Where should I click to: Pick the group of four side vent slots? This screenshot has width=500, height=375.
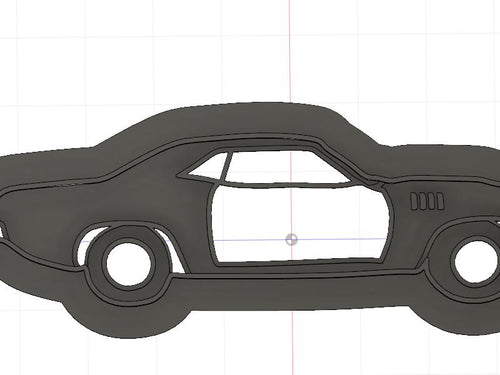[x=427, y=201]
